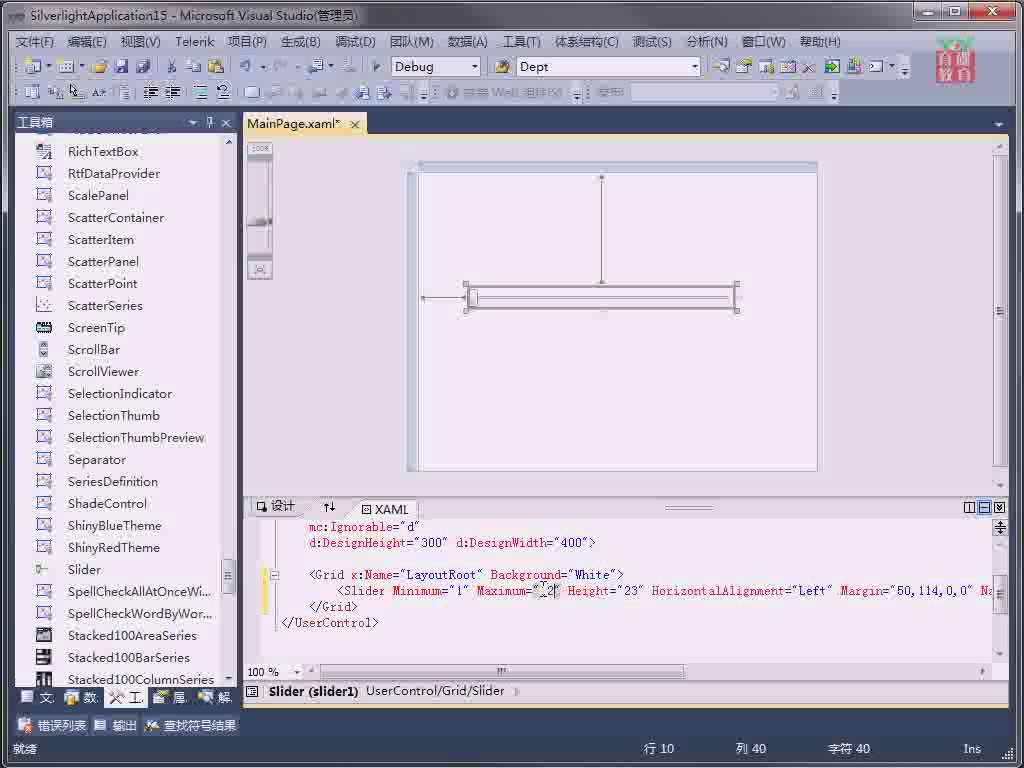Open the 错误列表 error list panel
This screenshot has width=1024, height=768.
tap(52, 726)
